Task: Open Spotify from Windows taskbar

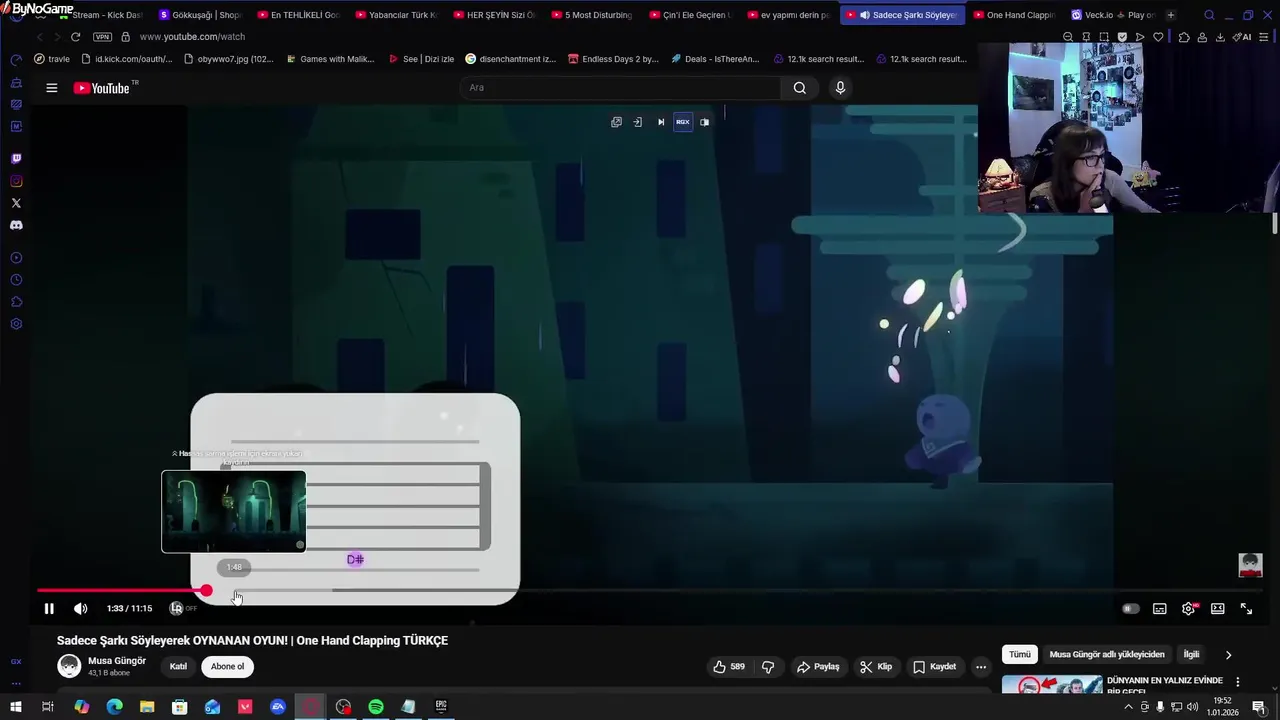Action: (x=376, y=707)
